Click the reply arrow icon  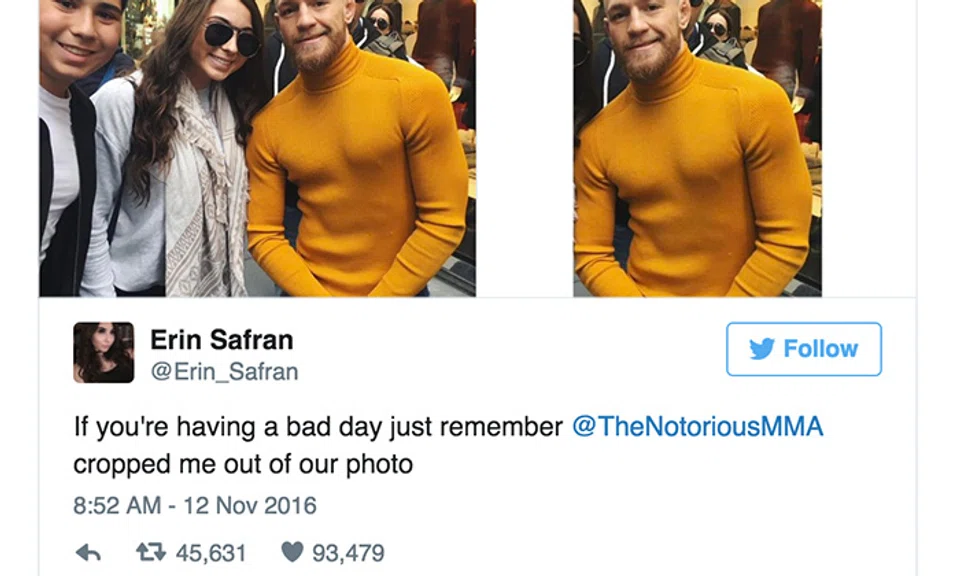click(88, 553)
